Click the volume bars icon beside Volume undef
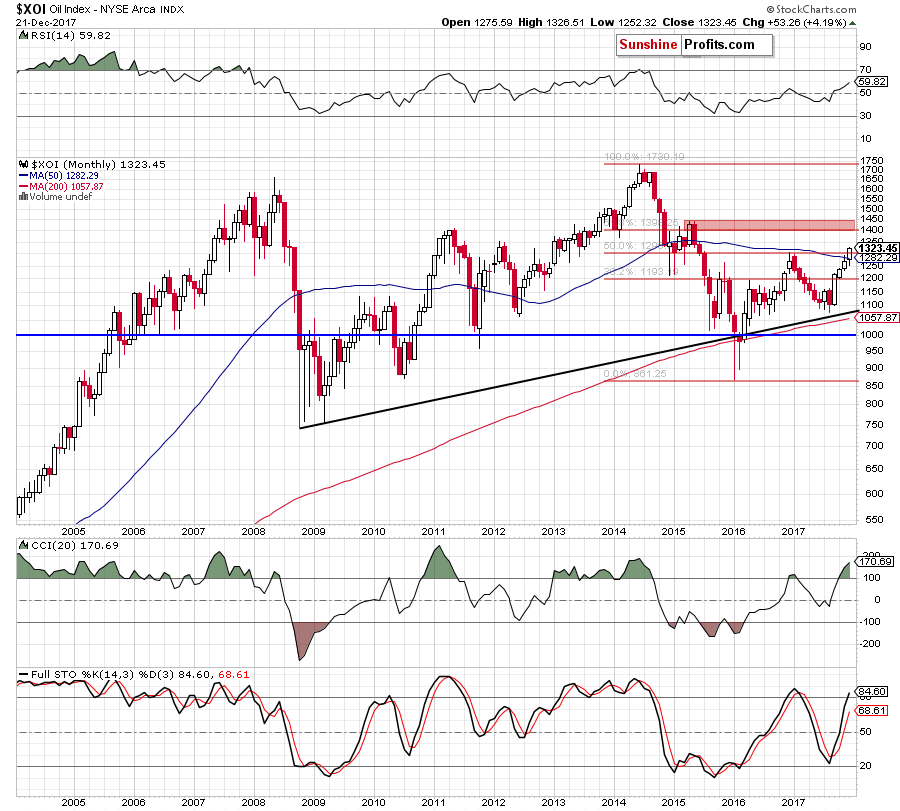 pos(24,196)
